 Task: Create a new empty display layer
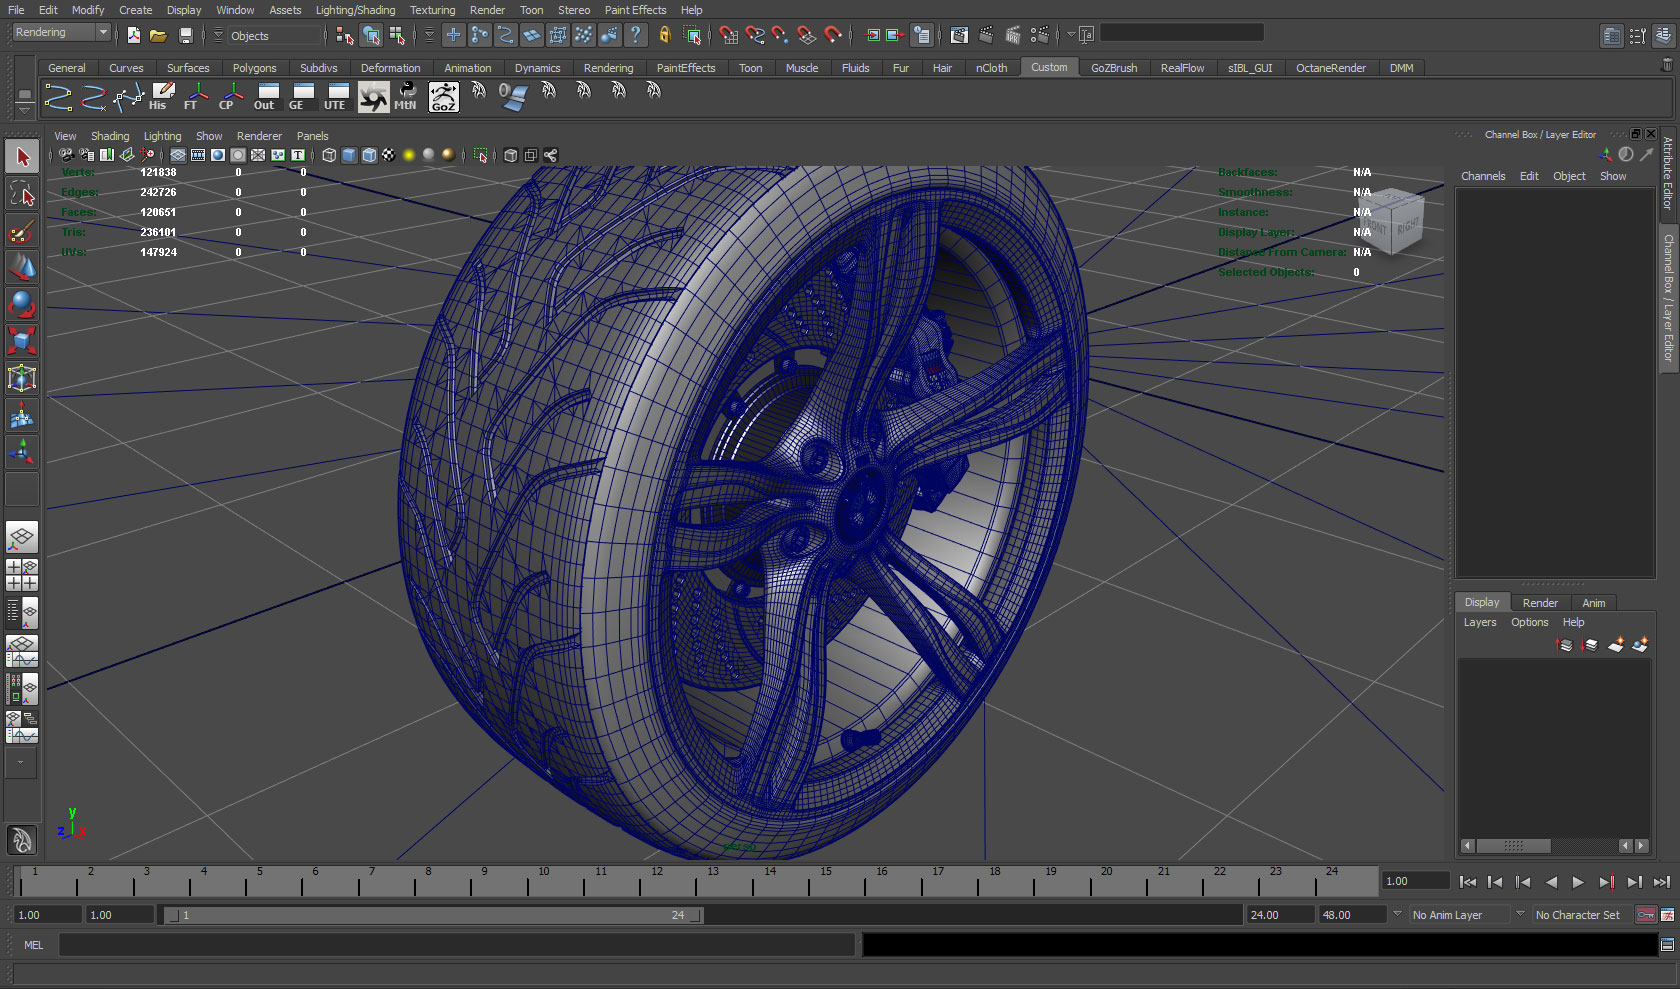[x=1615, y=645]
